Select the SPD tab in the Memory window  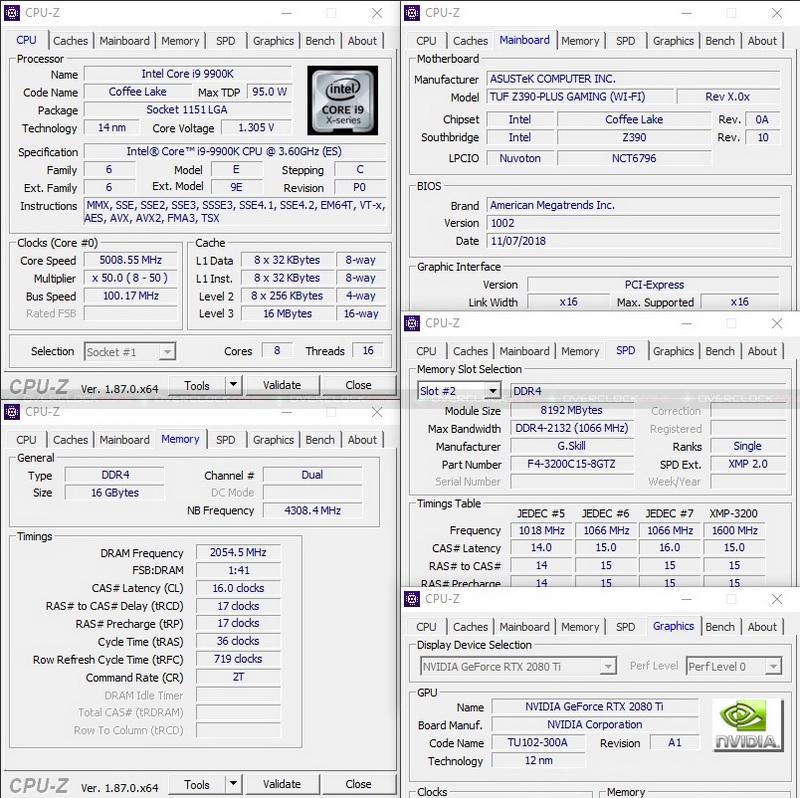(226, 440)
